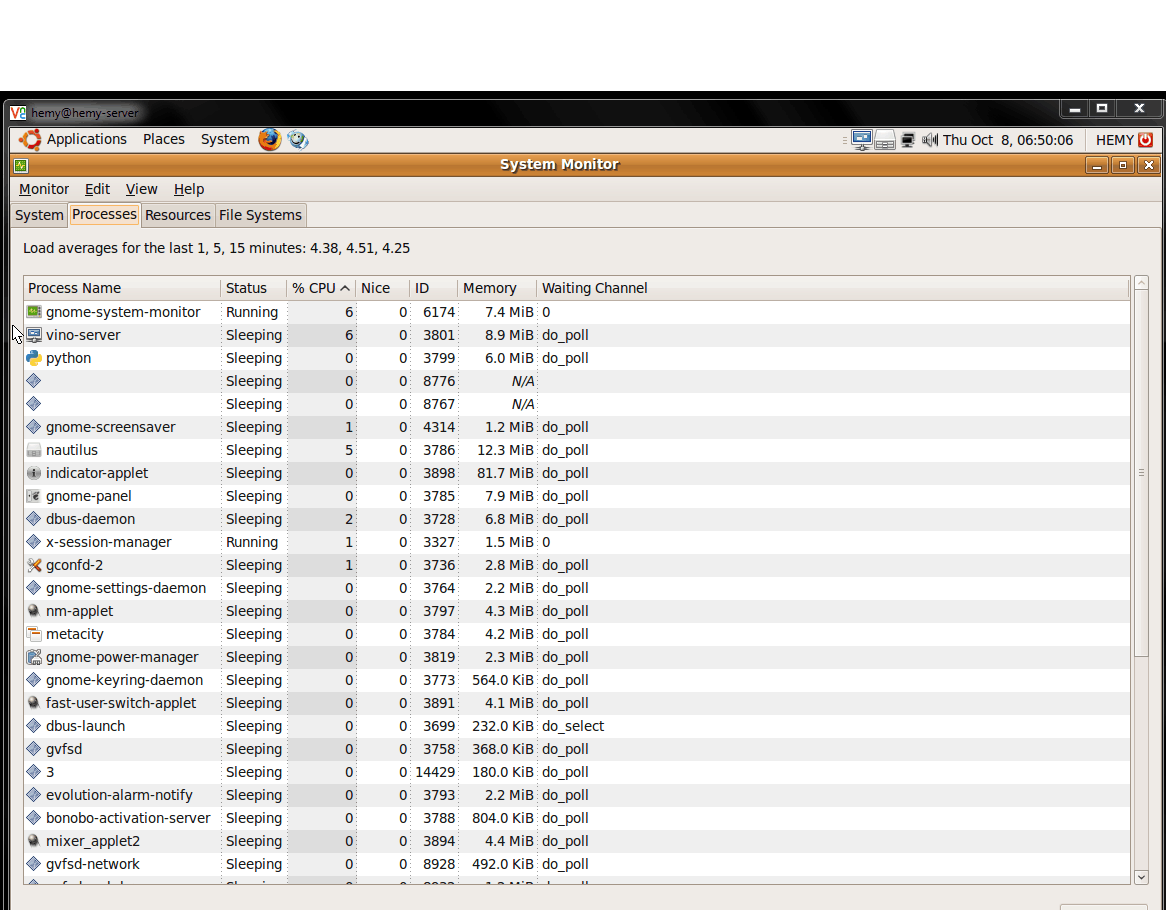
Task: Click the System Monitor title bar icon
Action: pos(21,165)
